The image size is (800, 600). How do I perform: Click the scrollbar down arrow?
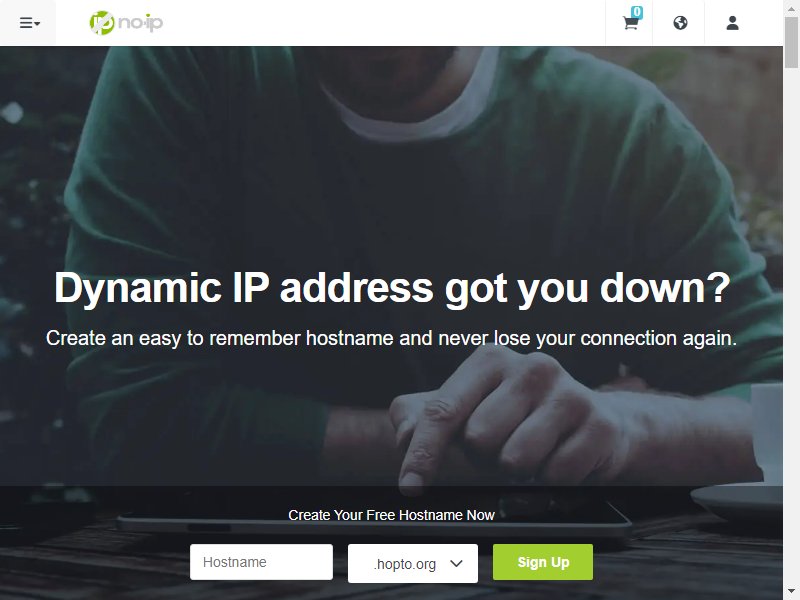791,592
